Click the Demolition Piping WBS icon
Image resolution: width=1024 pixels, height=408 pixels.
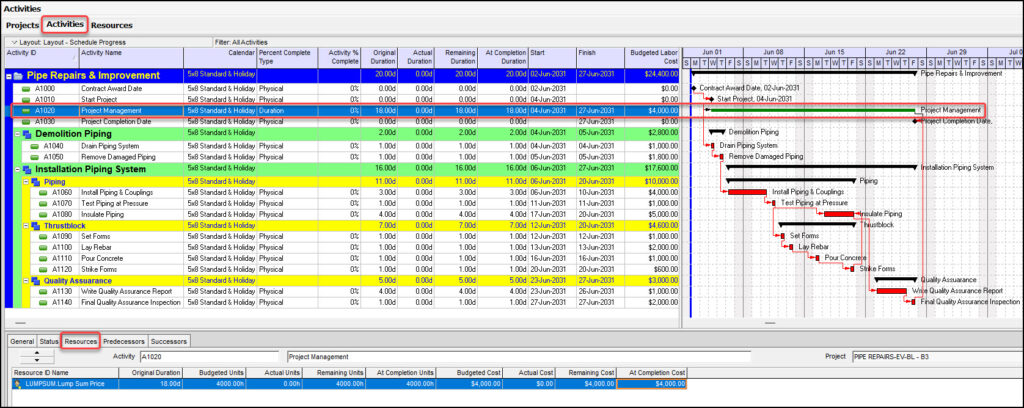27,134
